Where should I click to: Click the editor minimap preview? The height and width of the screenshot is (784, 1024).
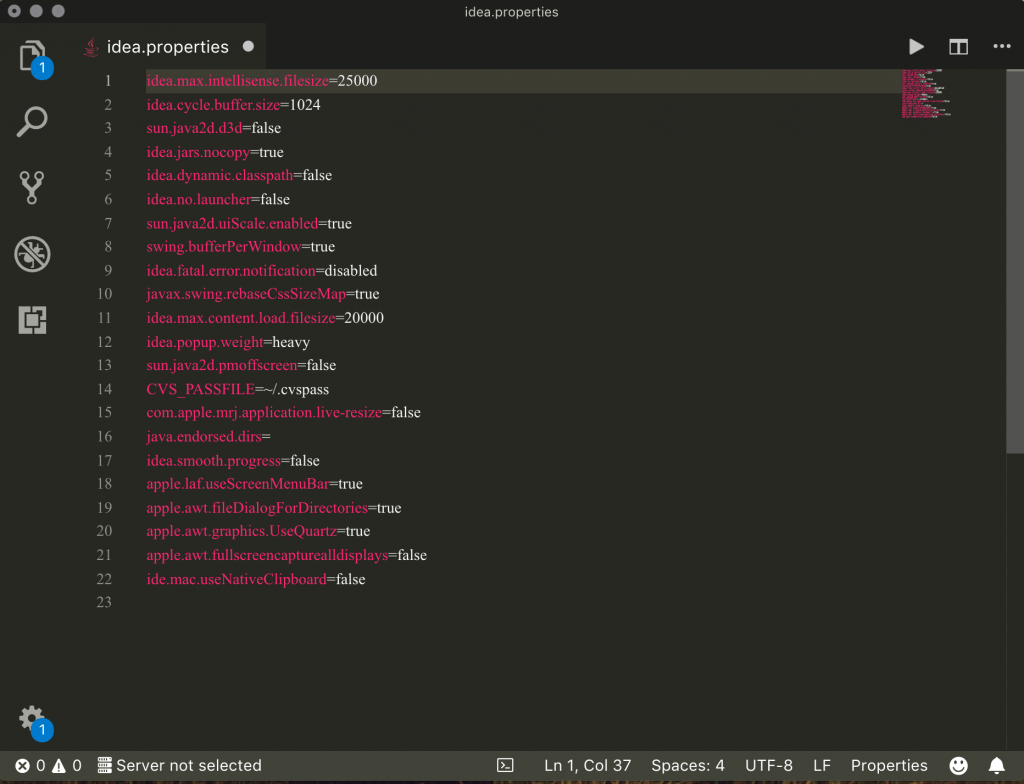(x=925, y=93)
